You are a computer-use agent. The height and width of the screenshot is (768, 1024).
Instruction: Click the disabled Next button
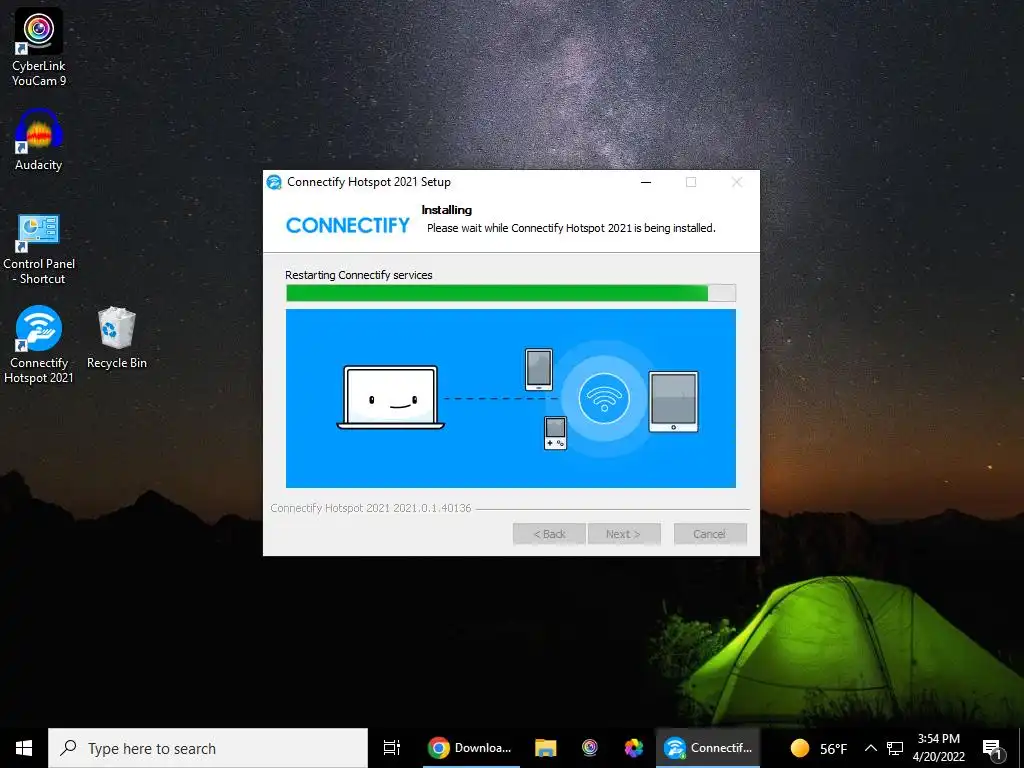(x=624, y=534)
